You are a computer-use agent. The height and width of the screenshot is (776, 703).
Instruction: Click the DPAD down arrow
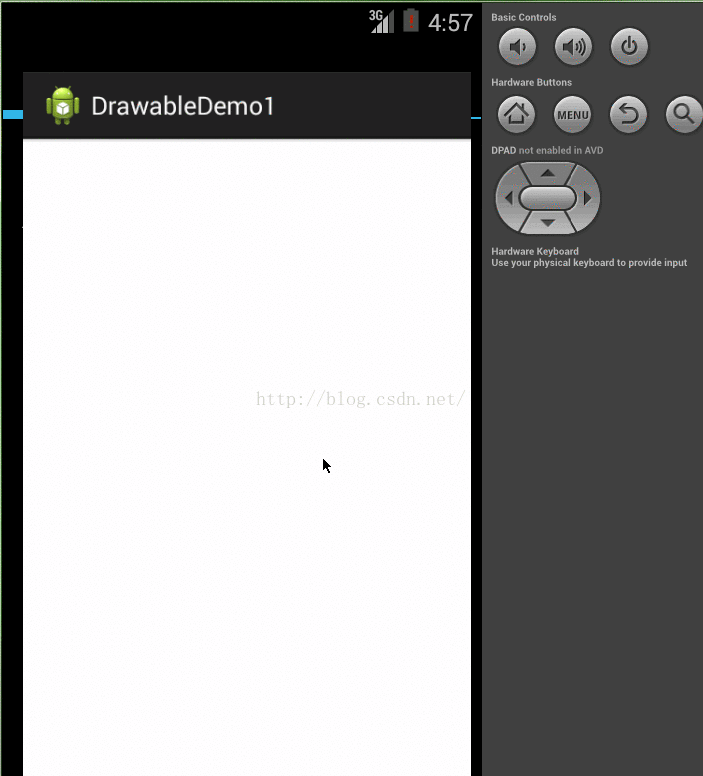coord(548,223)
